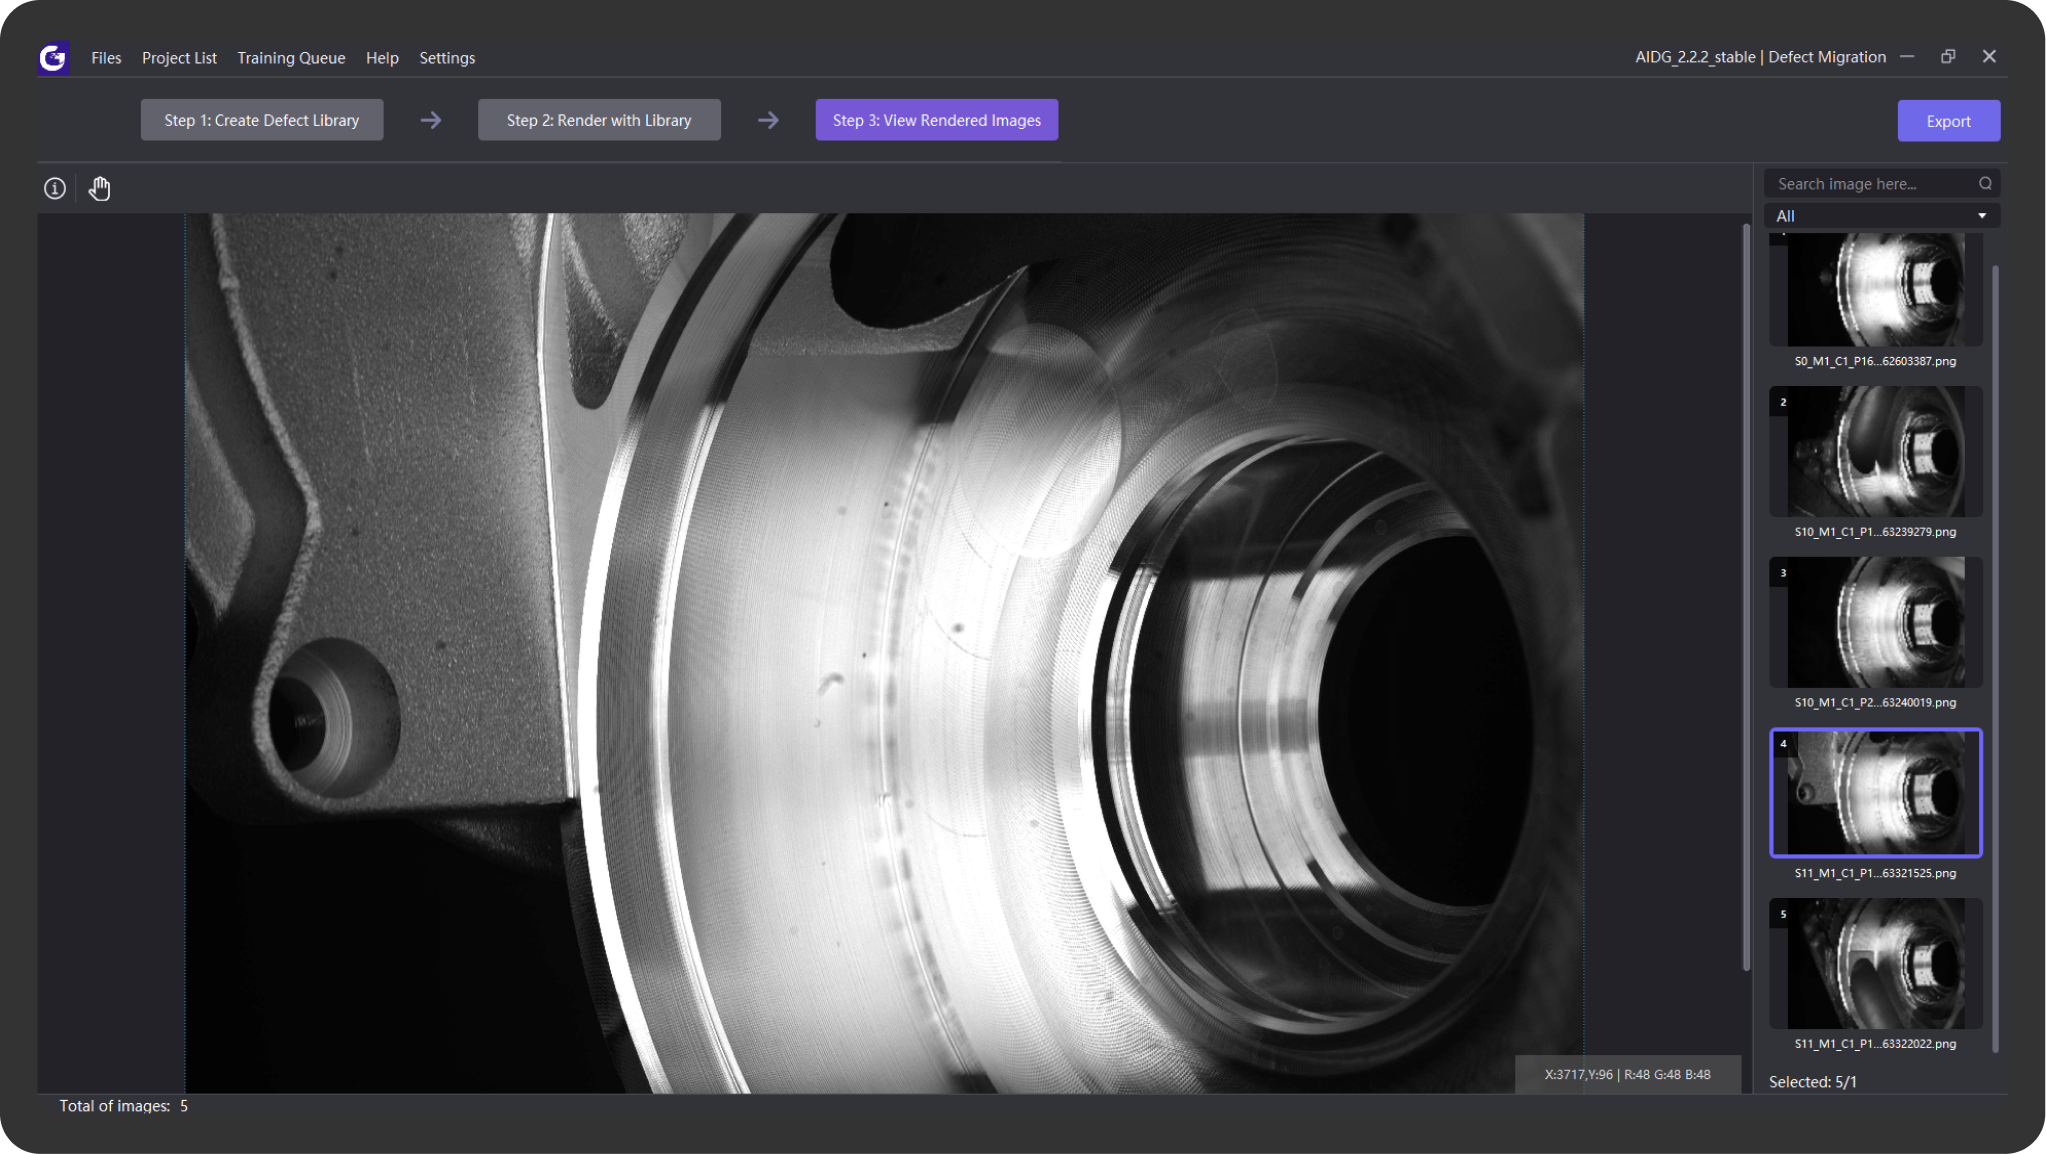Open the Training Queue menu

coord(291,58)
